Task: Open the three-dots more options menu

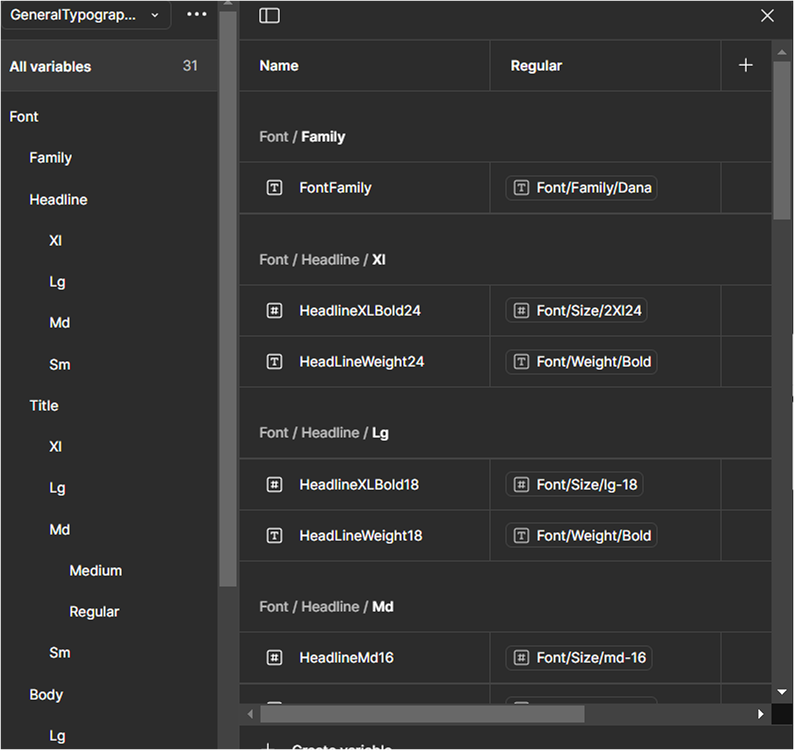Action: (197, 15)
